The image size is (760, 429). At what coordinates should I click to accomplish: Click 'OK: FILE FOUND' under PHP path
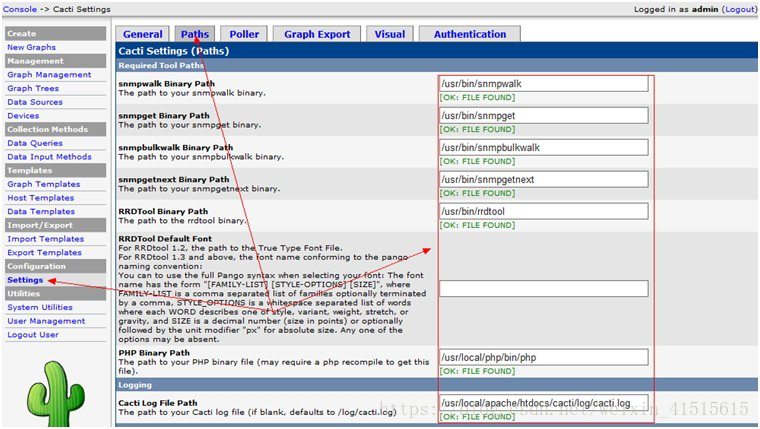(477, 371)
